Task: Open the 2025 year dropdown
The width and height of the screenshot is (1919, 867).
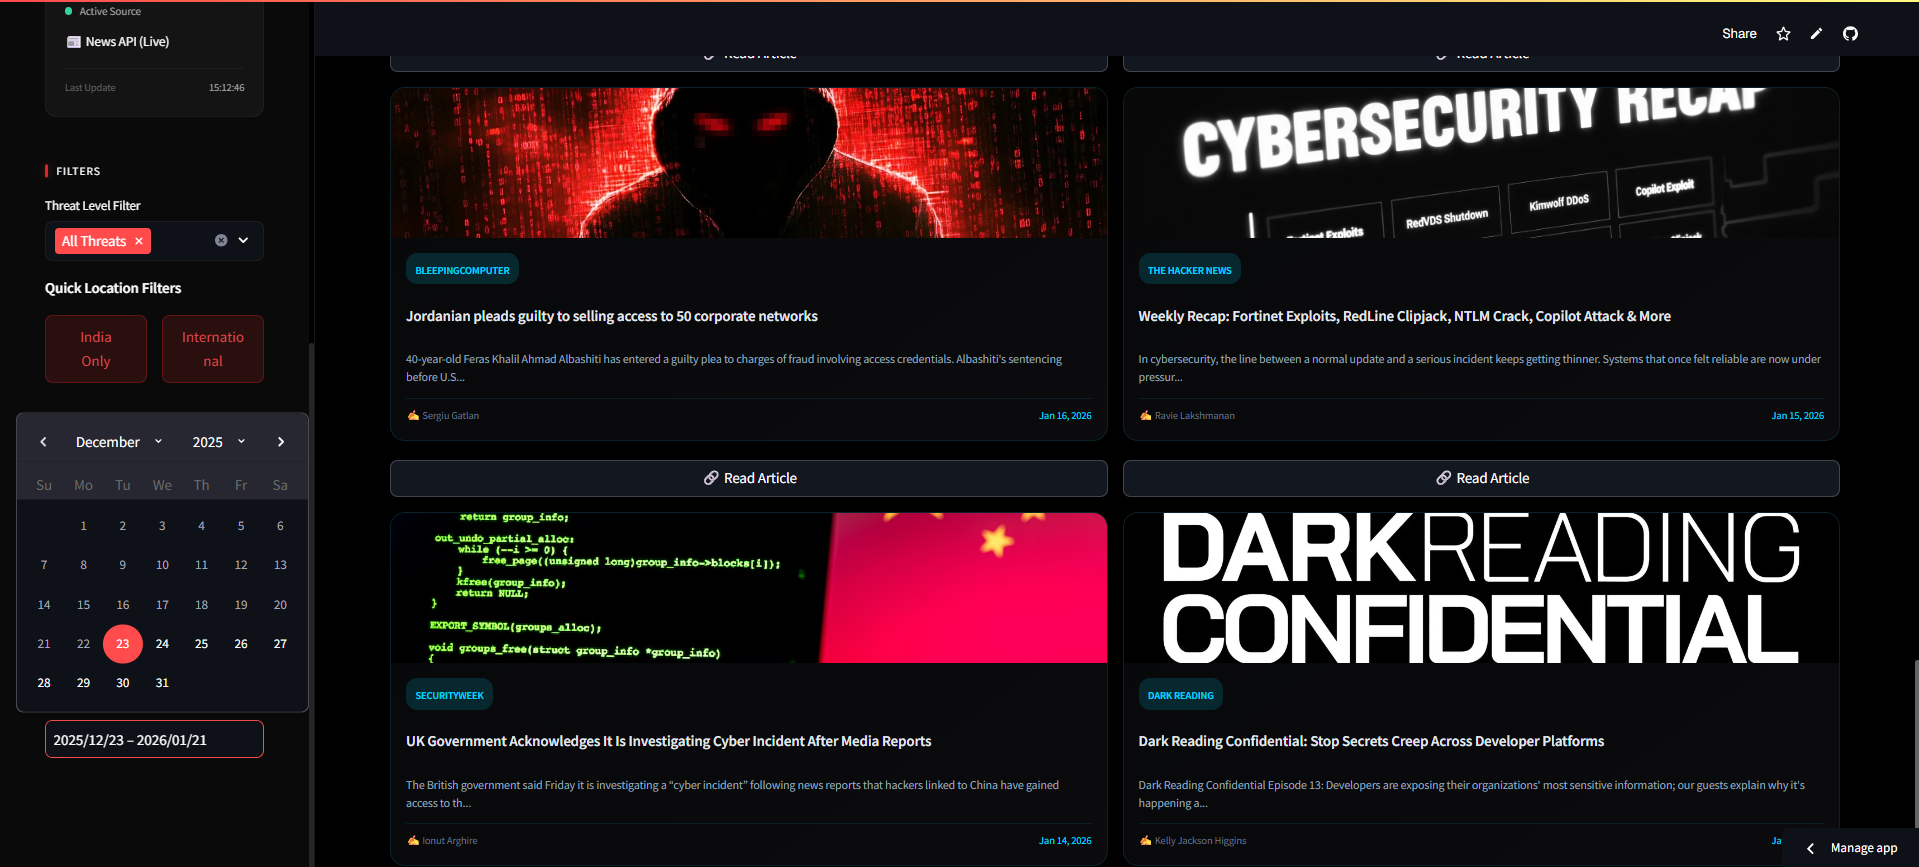Action: pos(219,442)
